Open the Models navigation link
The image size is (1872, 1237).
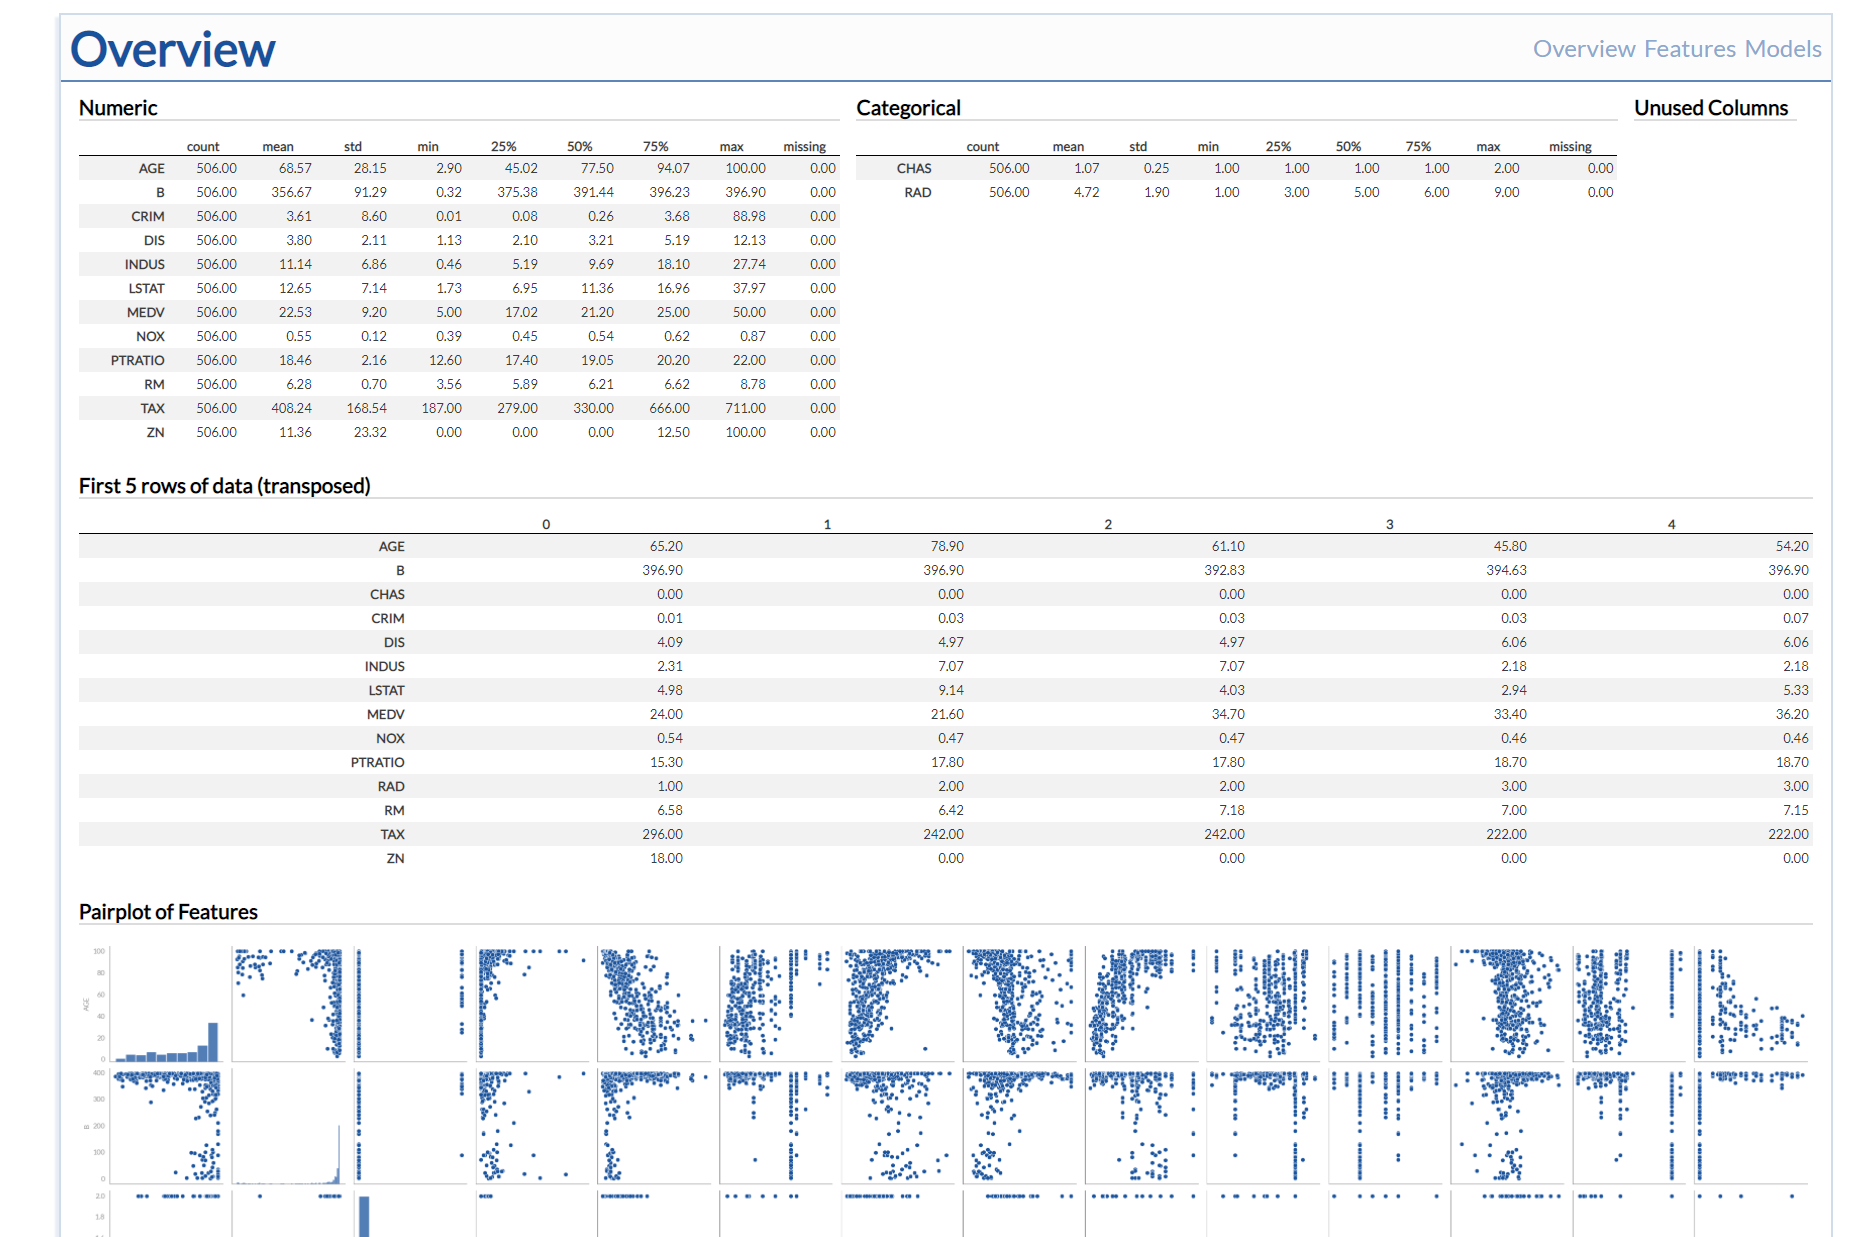click(x=1783, y=49)
